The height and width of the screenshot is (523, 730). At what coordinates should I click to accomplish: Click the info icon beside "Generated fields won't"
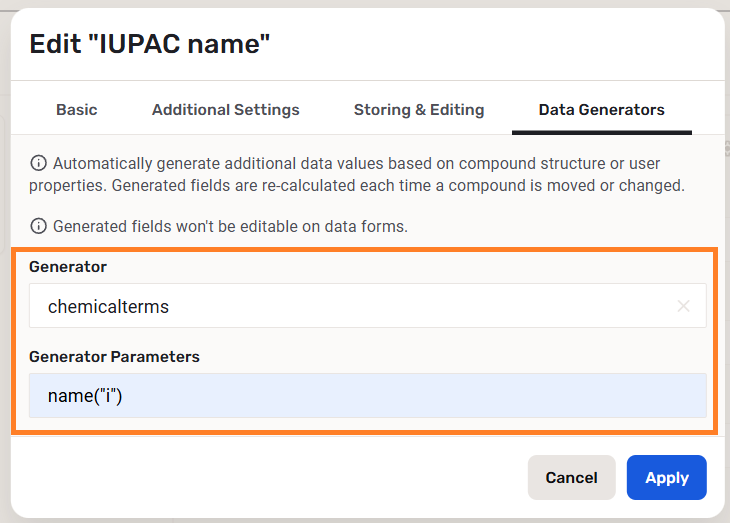pyautogui.click(x=38, y=226)
